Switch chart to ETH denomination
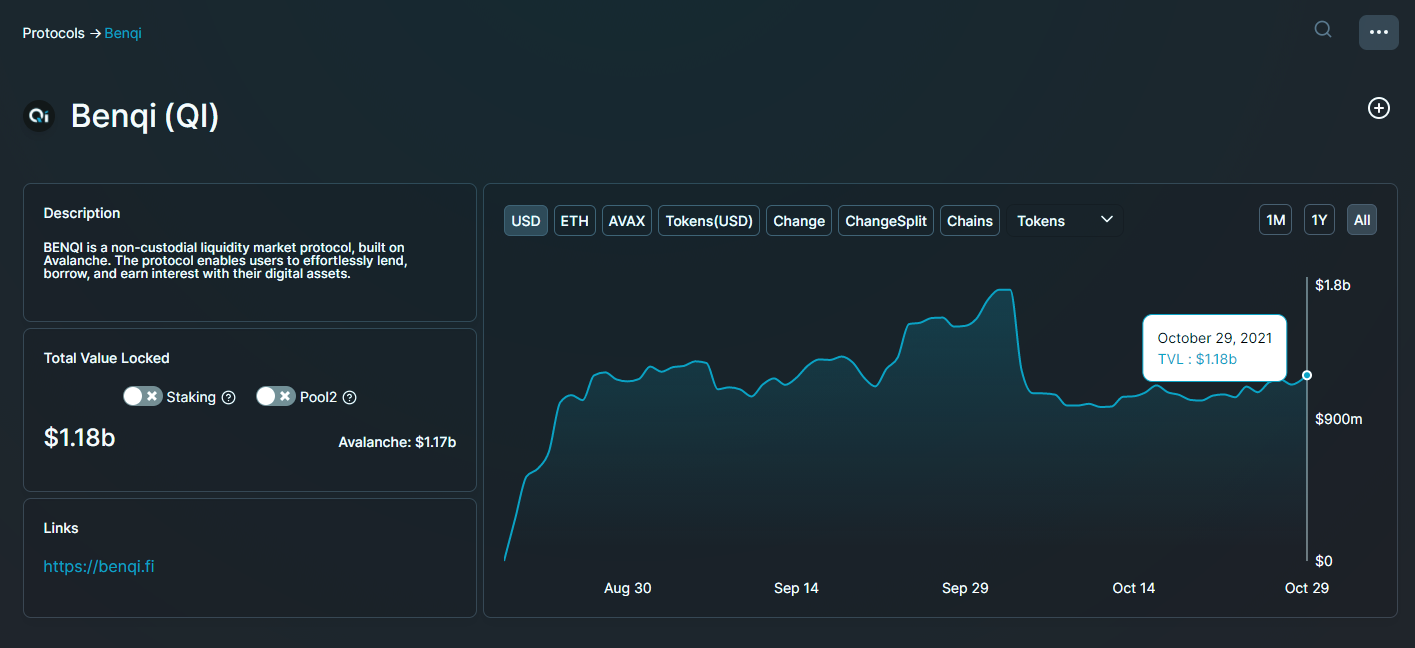The height and width of the screenshot is (648, 1415). [574, 221]
